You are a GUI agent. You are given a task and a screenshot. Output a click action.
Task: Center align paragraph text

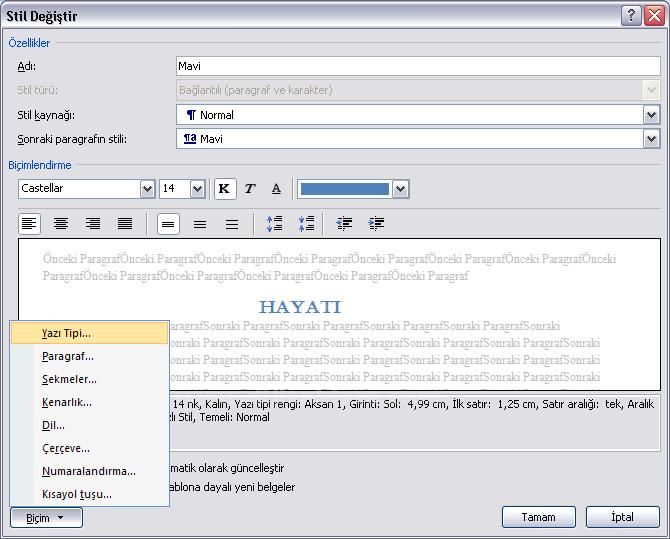61,224
